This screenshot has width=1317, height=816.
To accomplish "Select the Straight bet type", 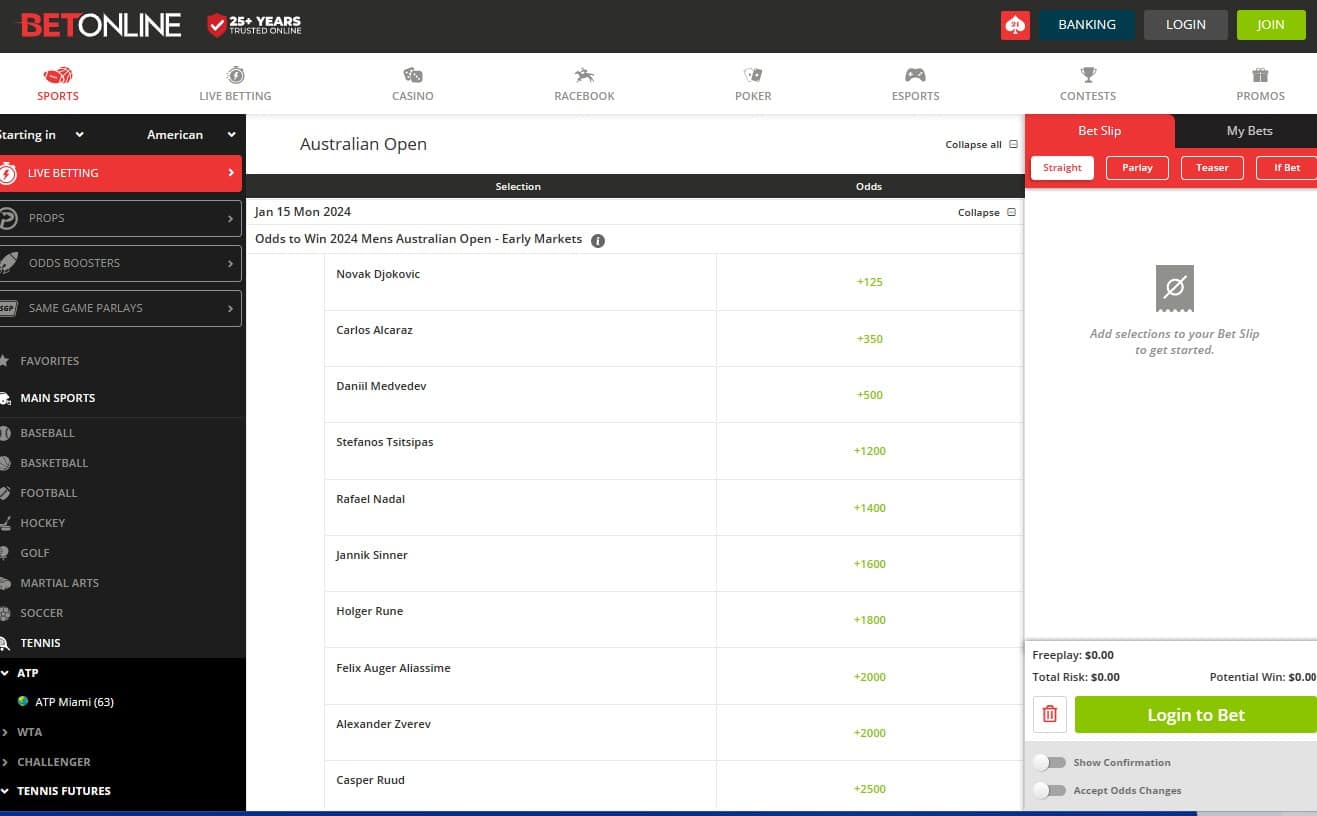I will (1062, 168).
